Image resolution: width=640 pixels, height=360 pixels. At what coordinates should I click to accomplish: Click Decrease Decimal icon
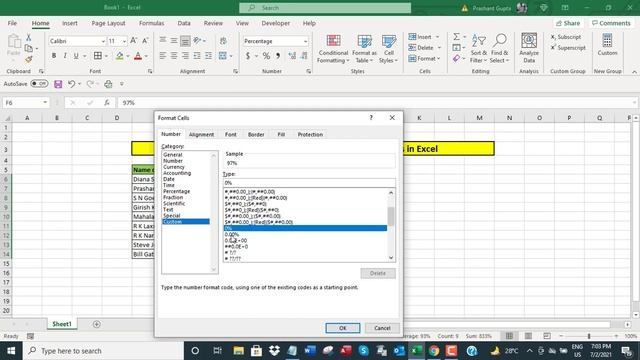pos(304,56)
